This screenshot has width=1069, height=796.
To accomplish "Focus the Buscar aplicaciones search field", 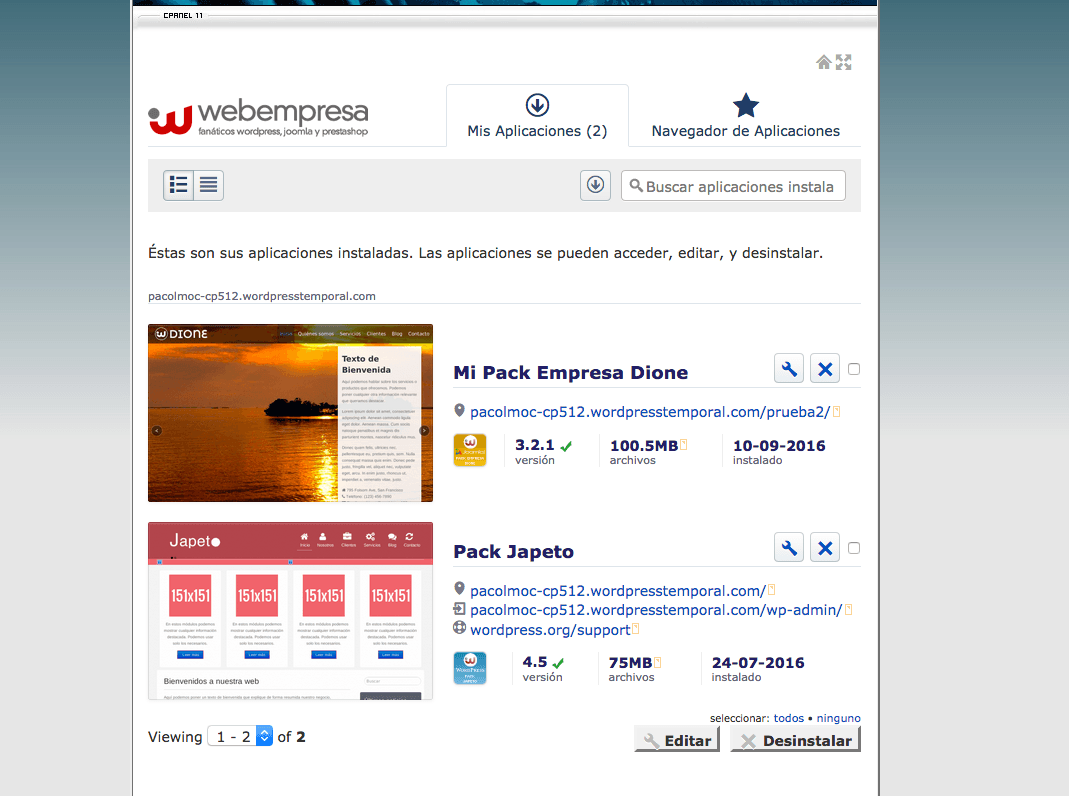I will pyautogui.click(x=734, y=186).
